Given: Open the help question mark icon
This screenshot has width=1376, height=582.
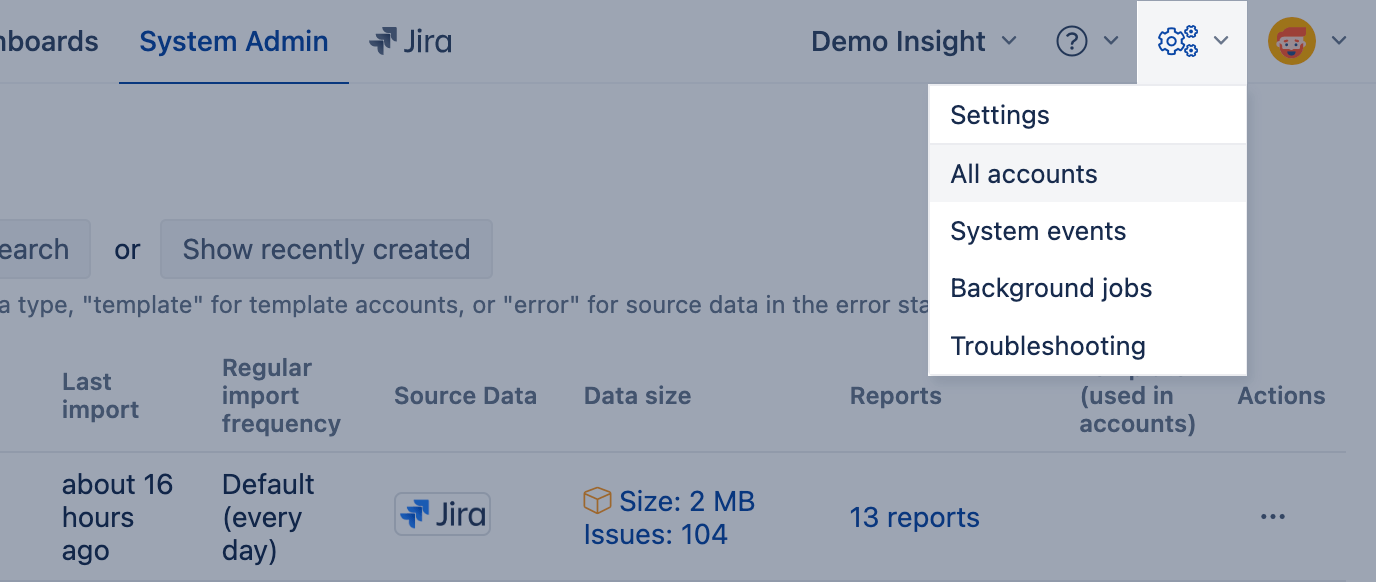Looking at the screenshot, I should pyautogui.click(x=1072, y=42).
